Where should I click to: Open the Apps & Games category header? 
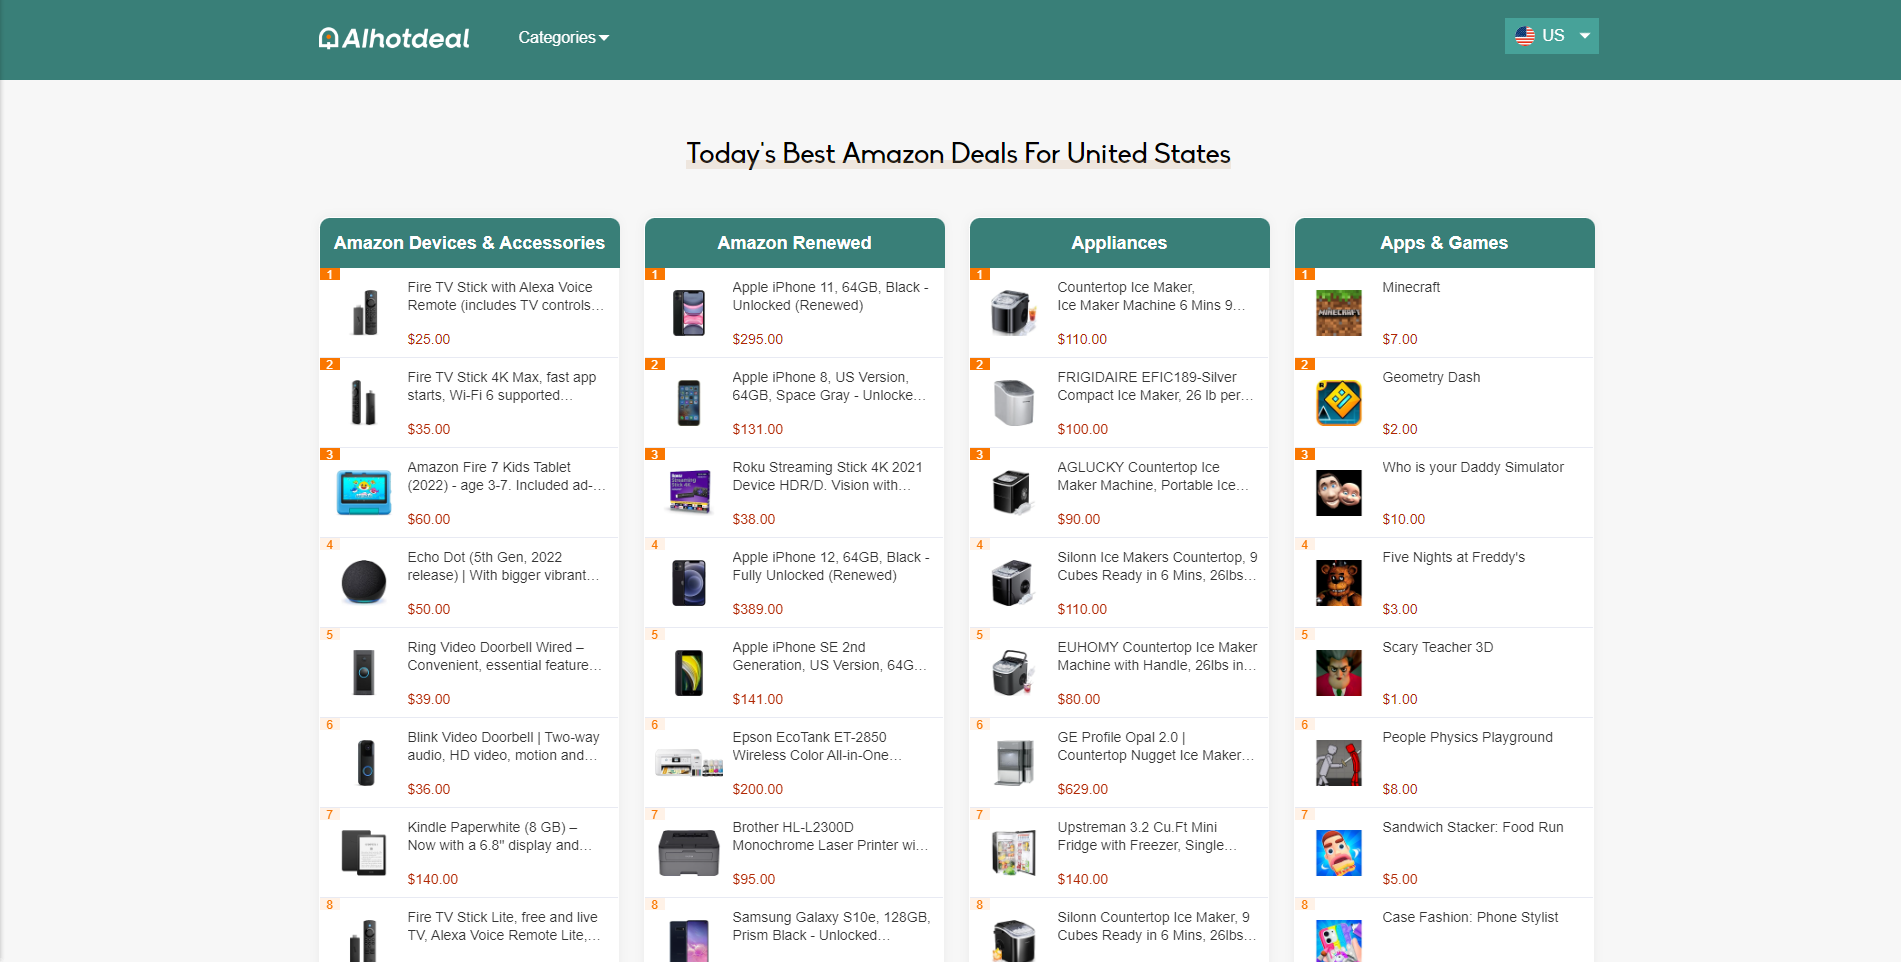point(1444,243)
